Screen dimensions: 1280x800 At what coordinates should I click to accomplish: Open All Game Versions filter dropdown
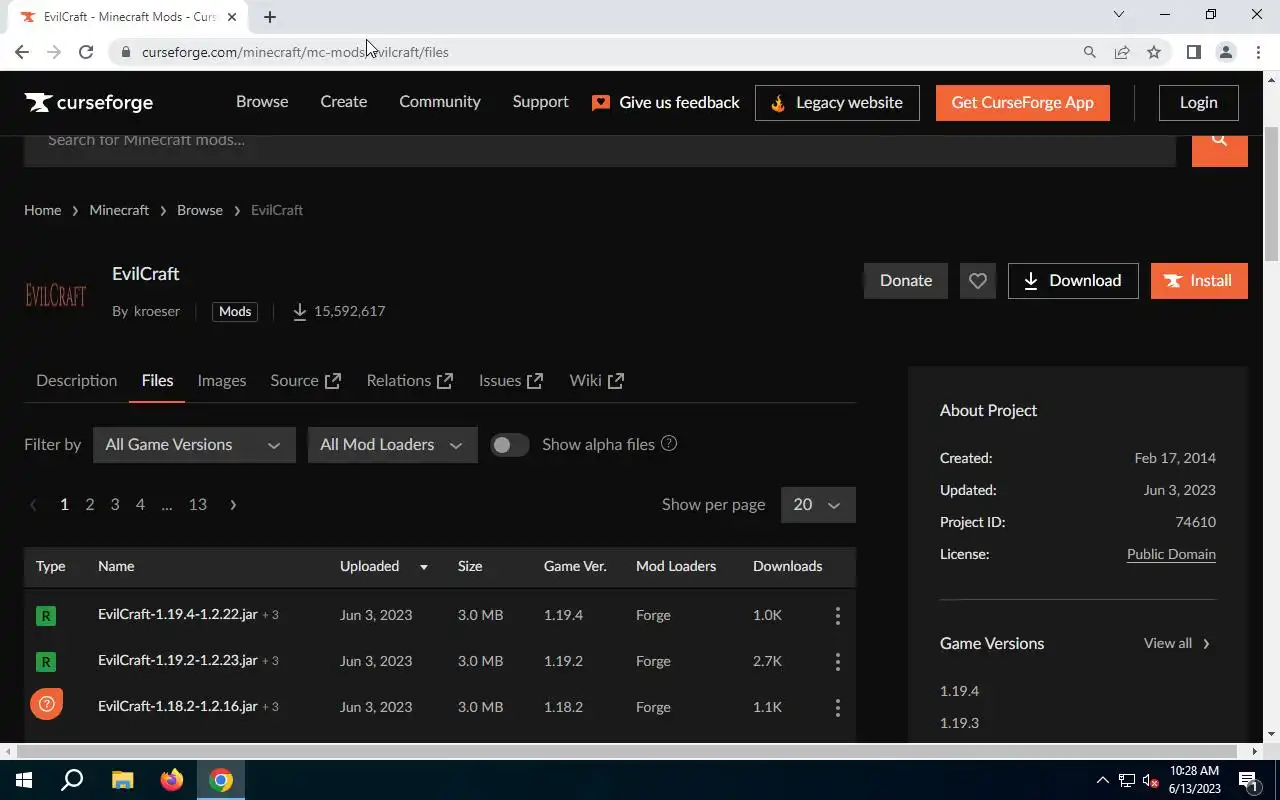pyautogui.click(x=194, y=445)
